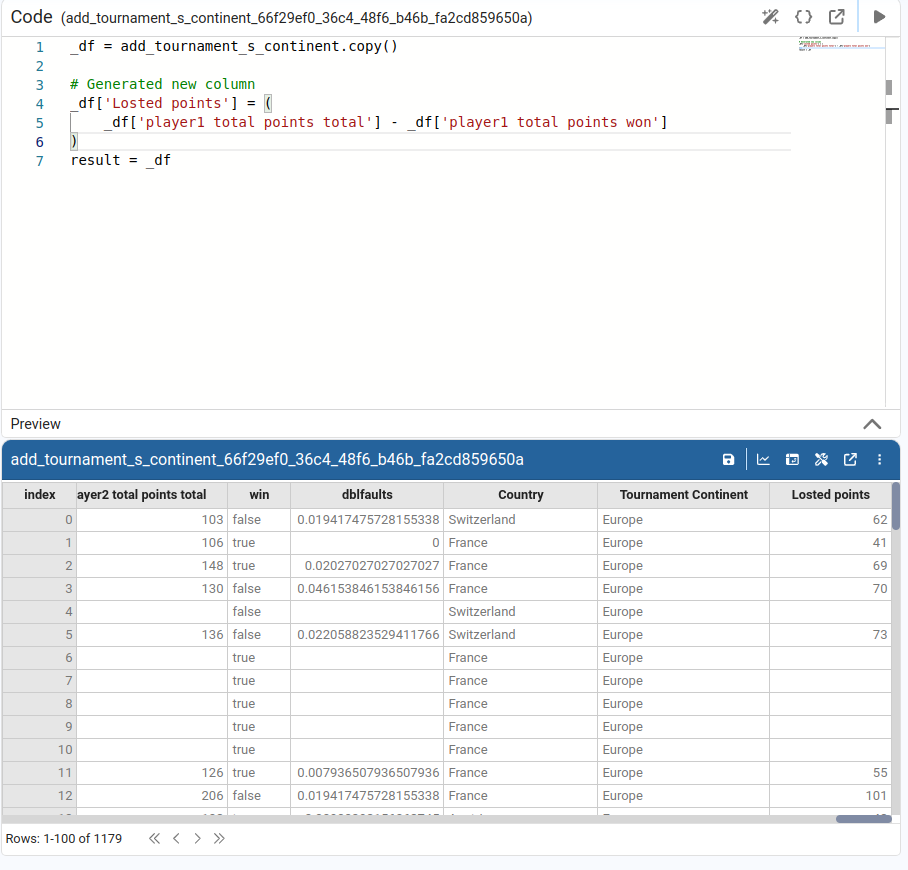The image size is (908, 870).
Task: Open the three-dot more options menu
Action: (x=880, y=460)
